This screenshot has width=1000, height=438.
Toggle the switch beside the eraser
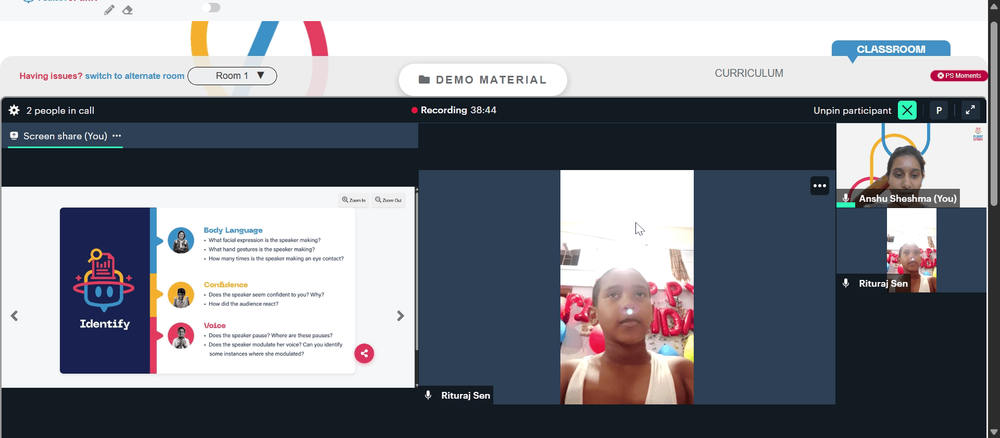point(211,7)
